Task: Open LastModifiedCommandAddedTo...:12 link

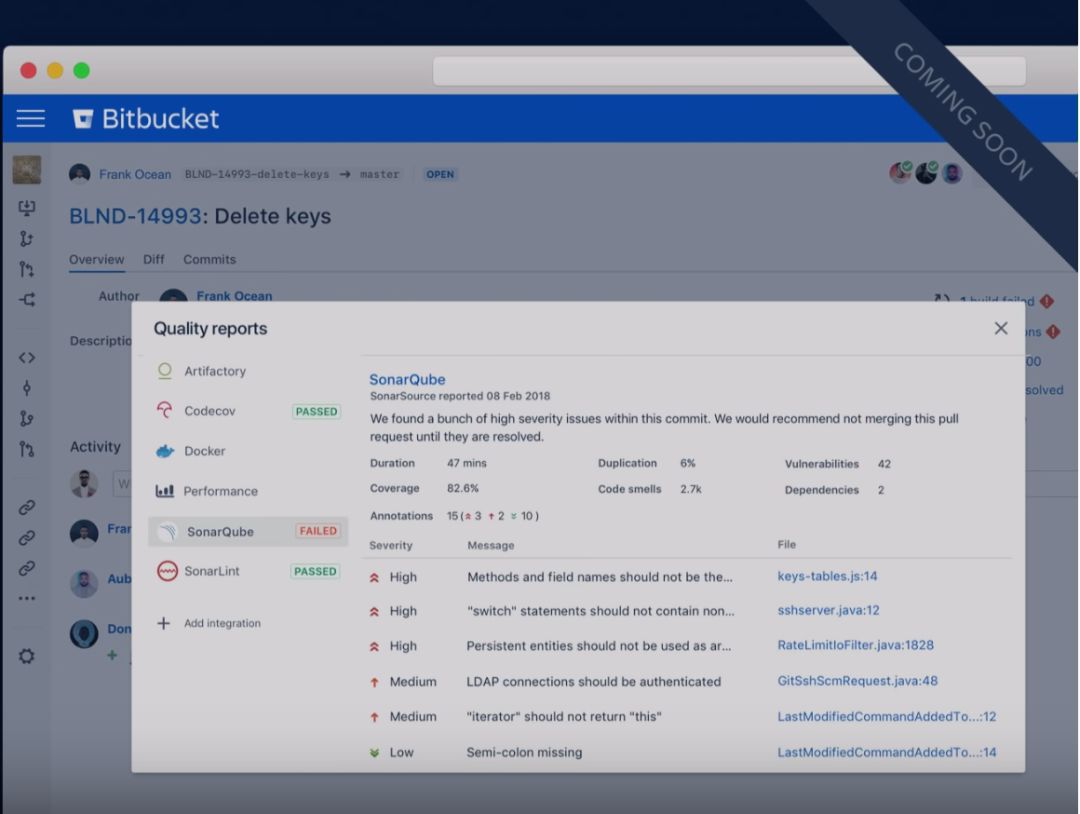Action: click(x=886, y=717)
